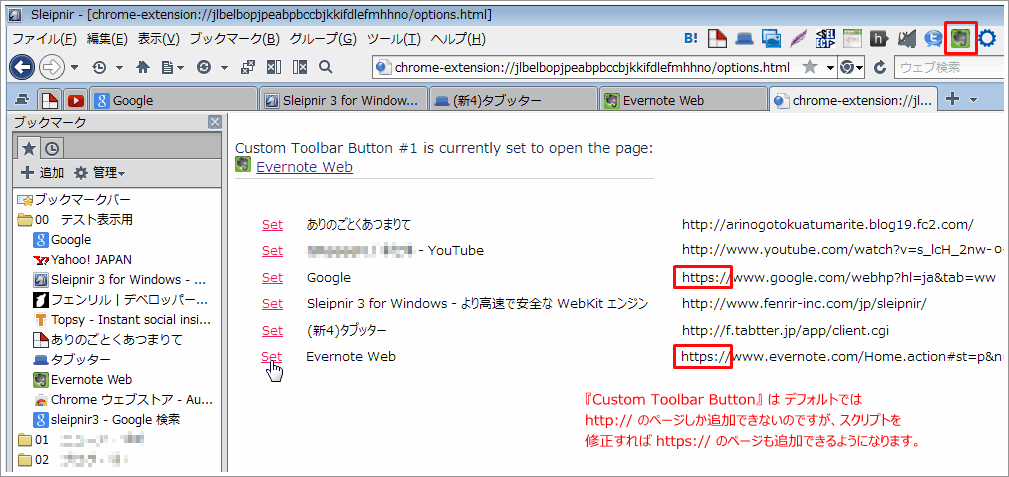
Task: Switch to the Sleipnir 3 for Windows tab
Action: [x=343, y=100]
